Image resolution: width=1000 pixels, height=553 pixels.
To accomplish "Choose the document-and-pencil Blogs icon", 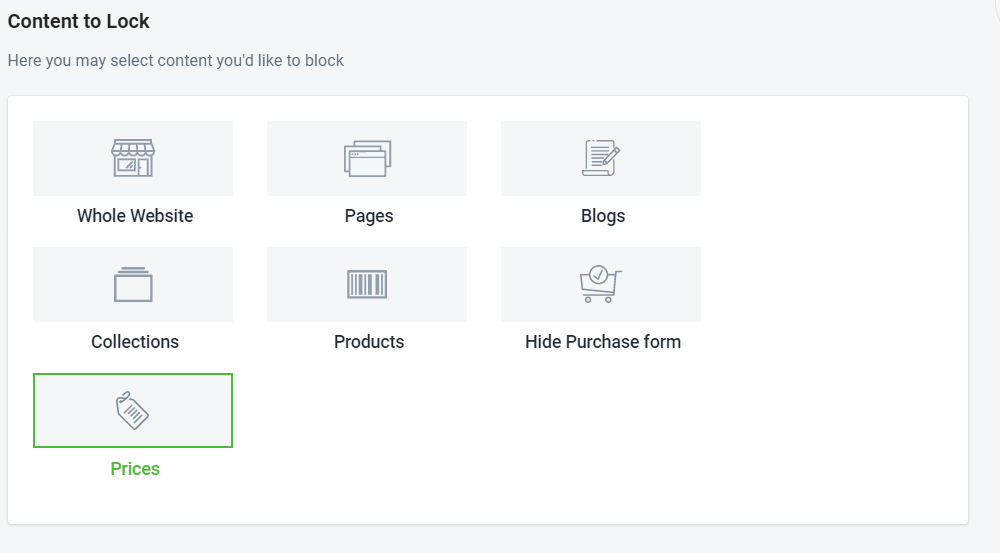I will click(x=601, y=158).
